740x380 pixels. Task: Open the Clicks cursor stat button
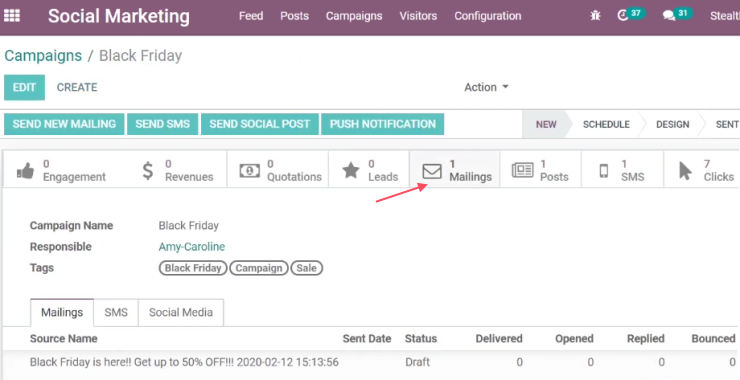[702, 170]
